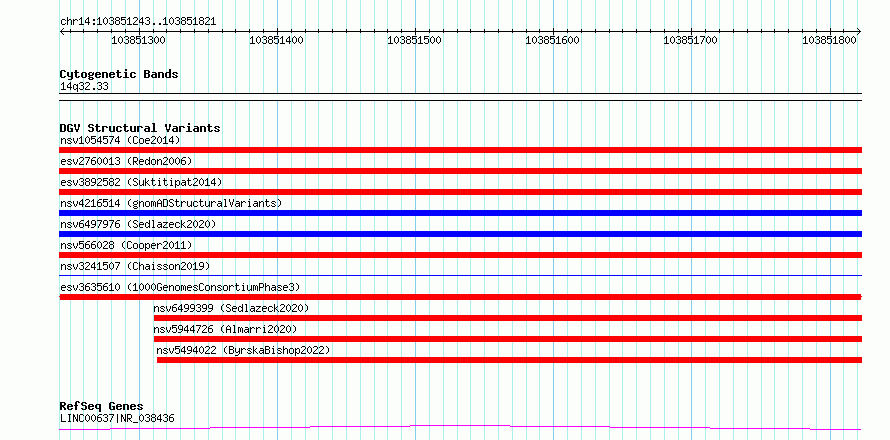
Task: Click the red bar under nsv5944726
Action: [x=508, y=339]
